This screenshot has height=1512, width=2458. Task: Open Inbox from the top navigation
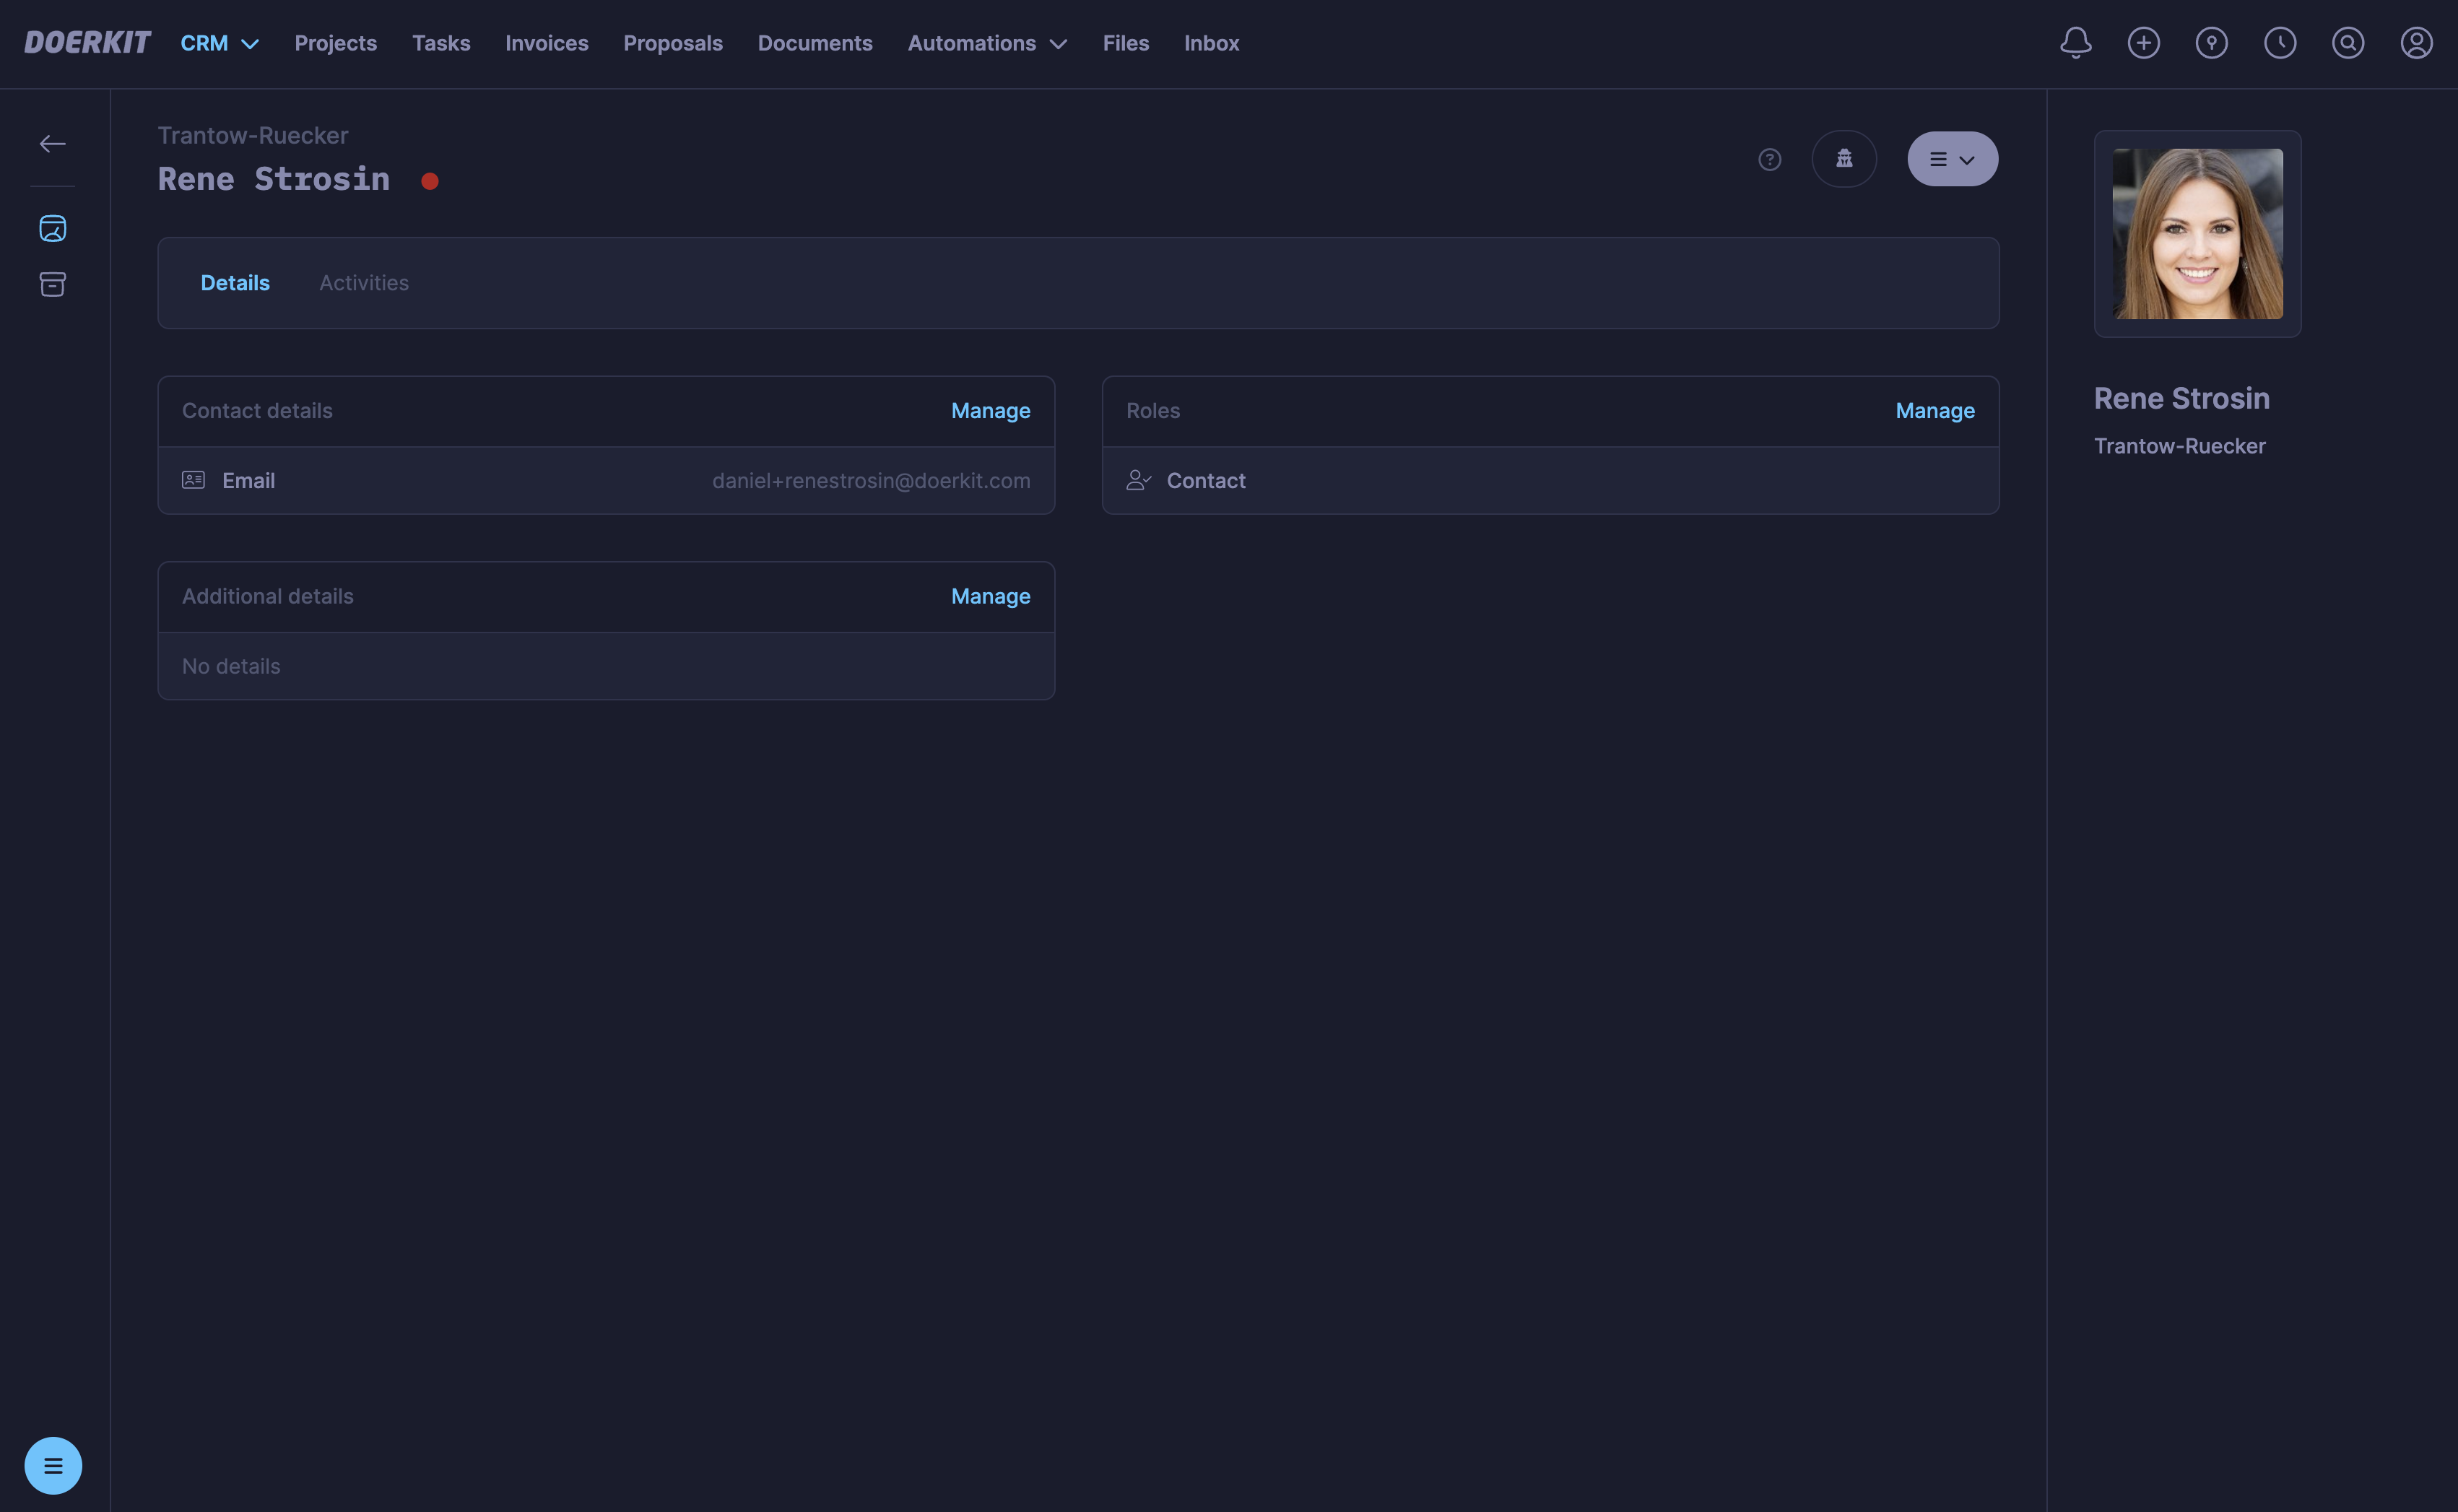1211,43
